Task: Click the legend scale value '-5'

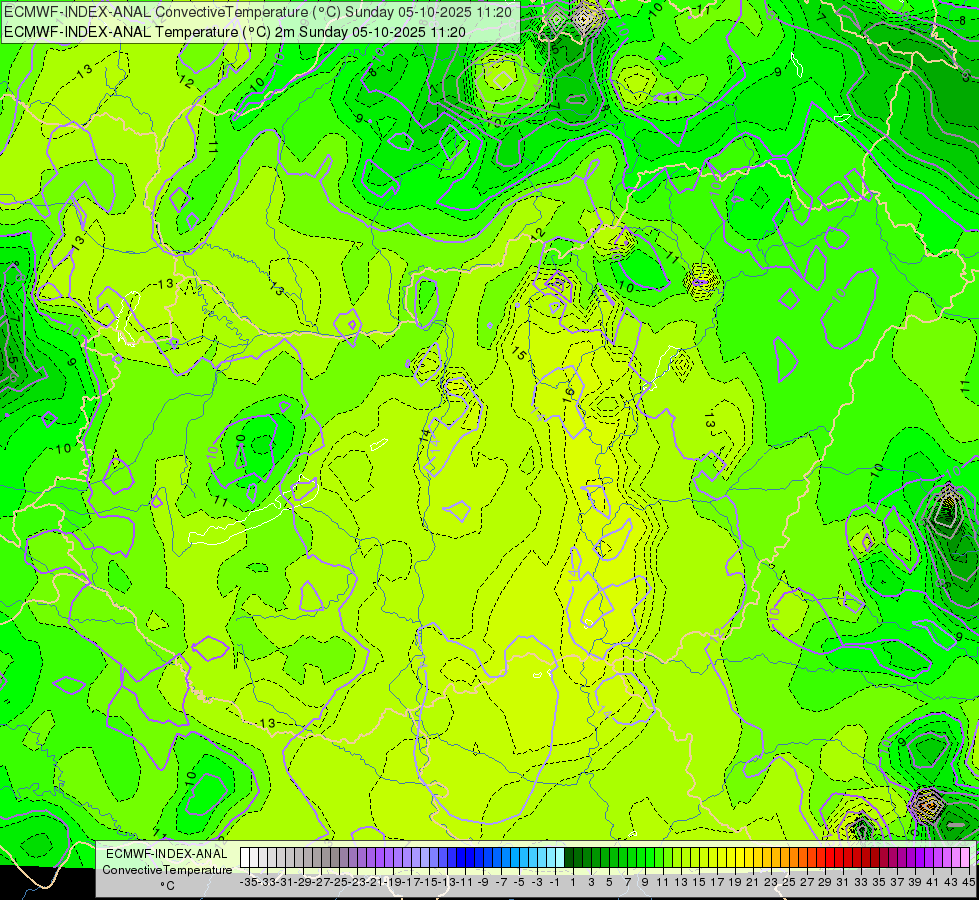Action: point(519,882)
